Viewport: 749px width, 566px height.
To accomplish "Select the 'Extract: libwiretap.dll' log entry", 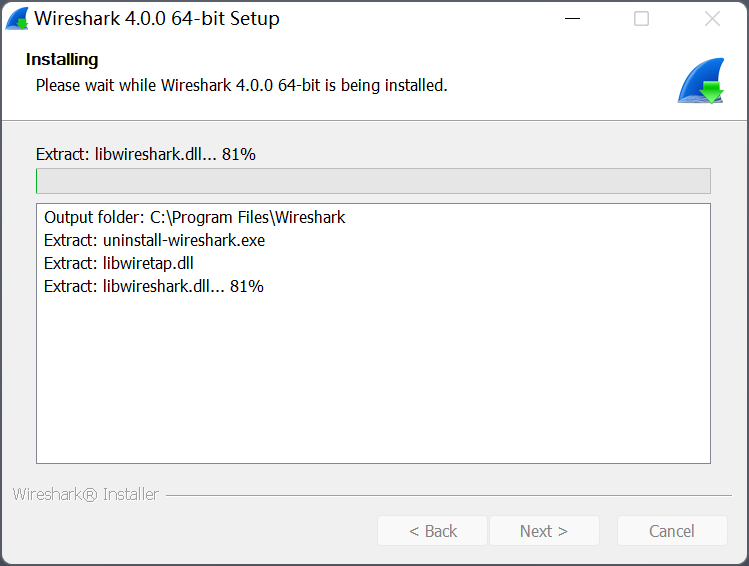I will [x=118, y=263].
